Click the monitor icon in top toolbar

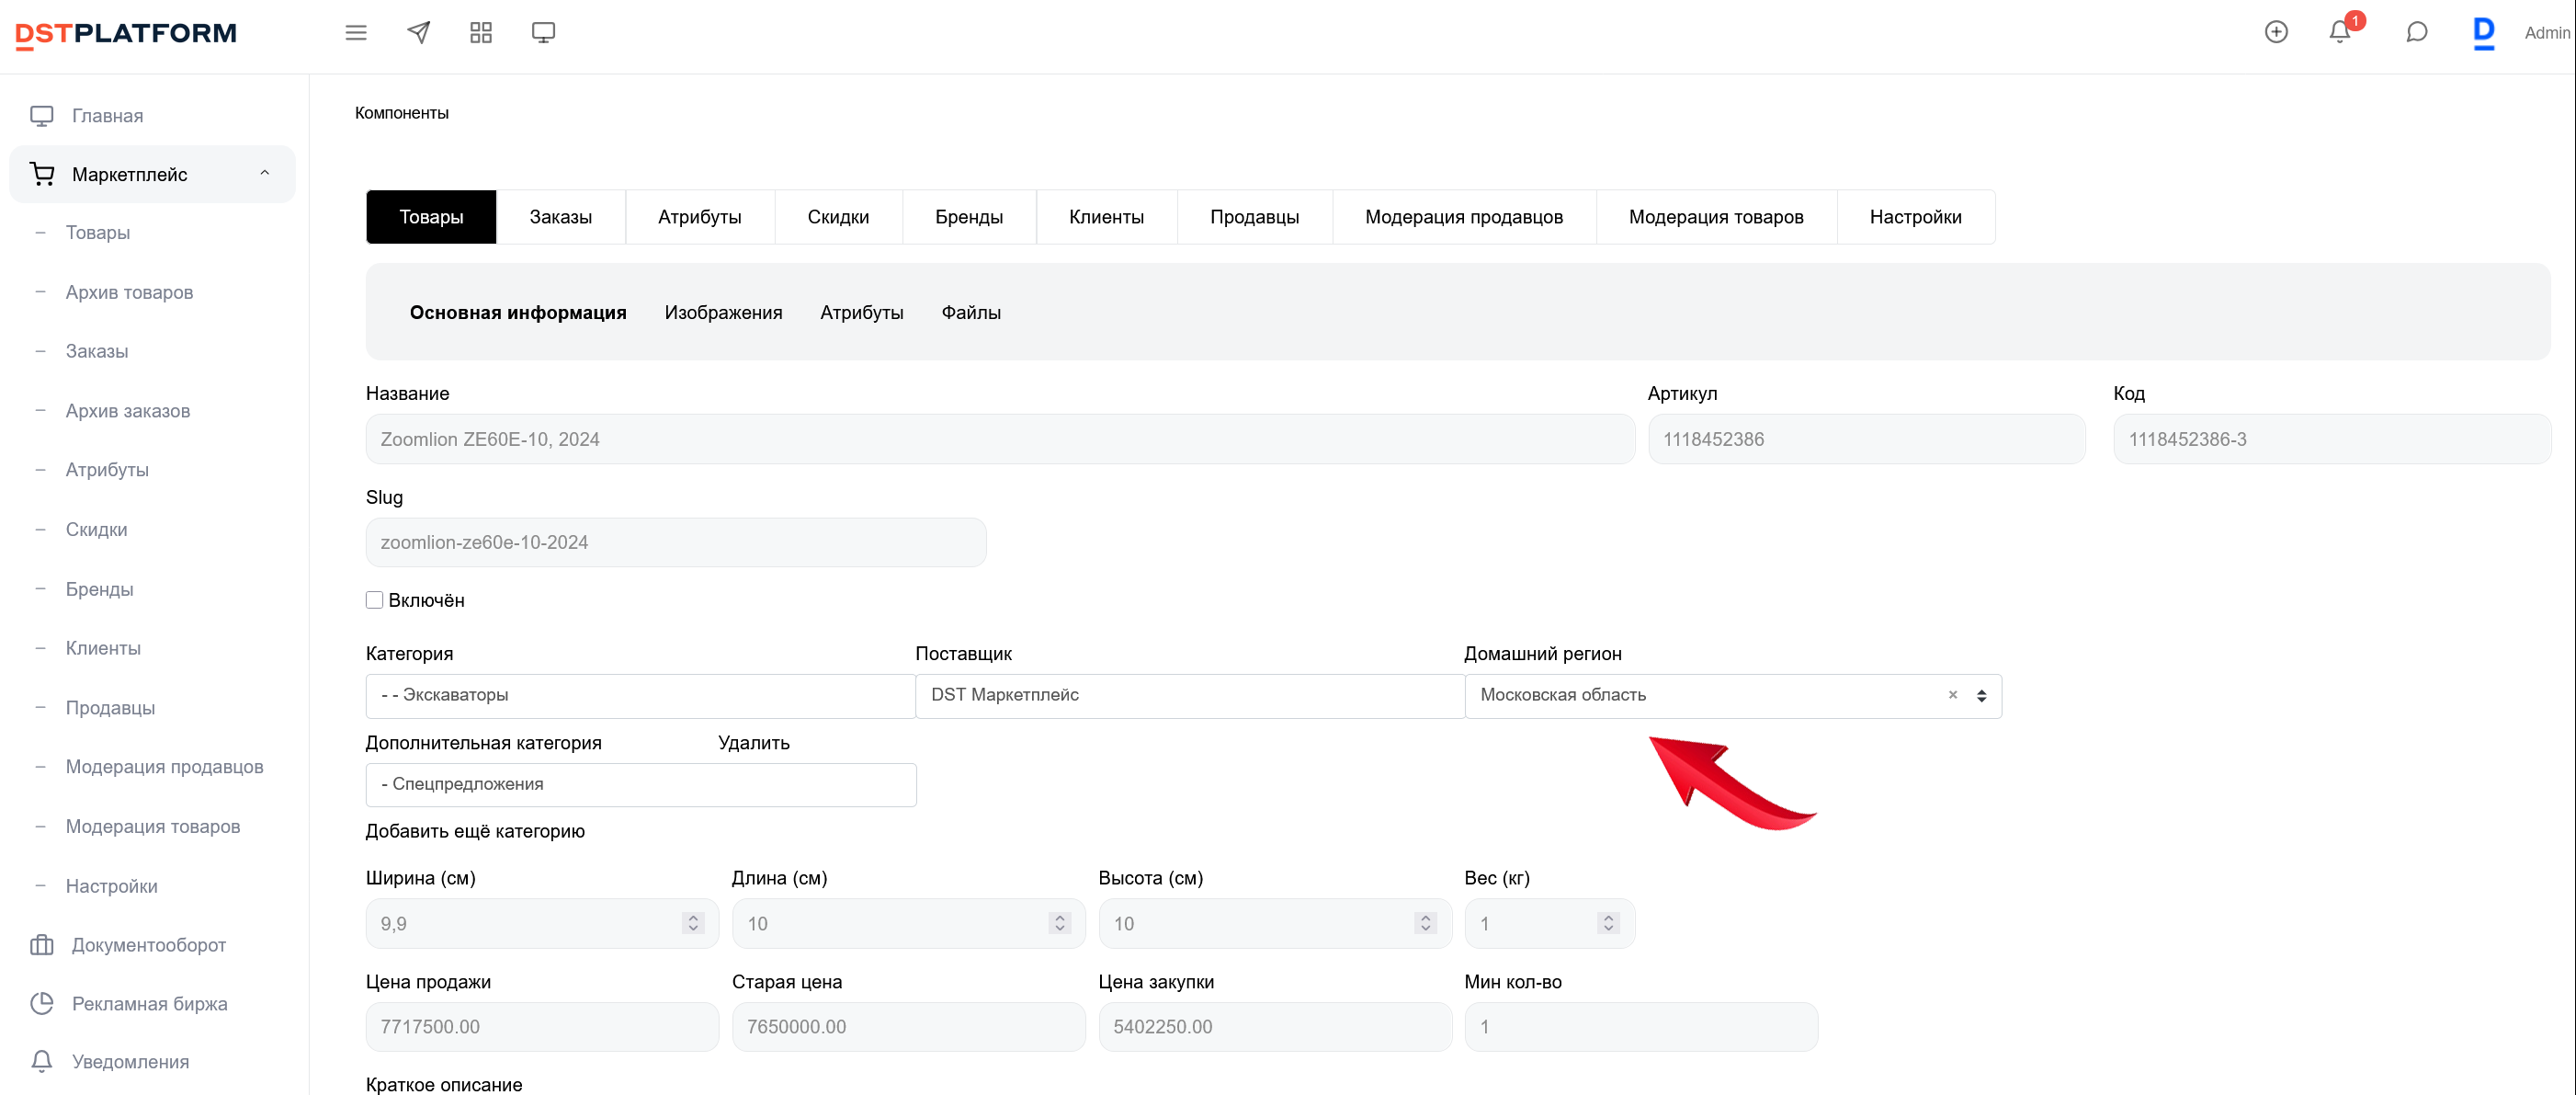click(543, 33)
